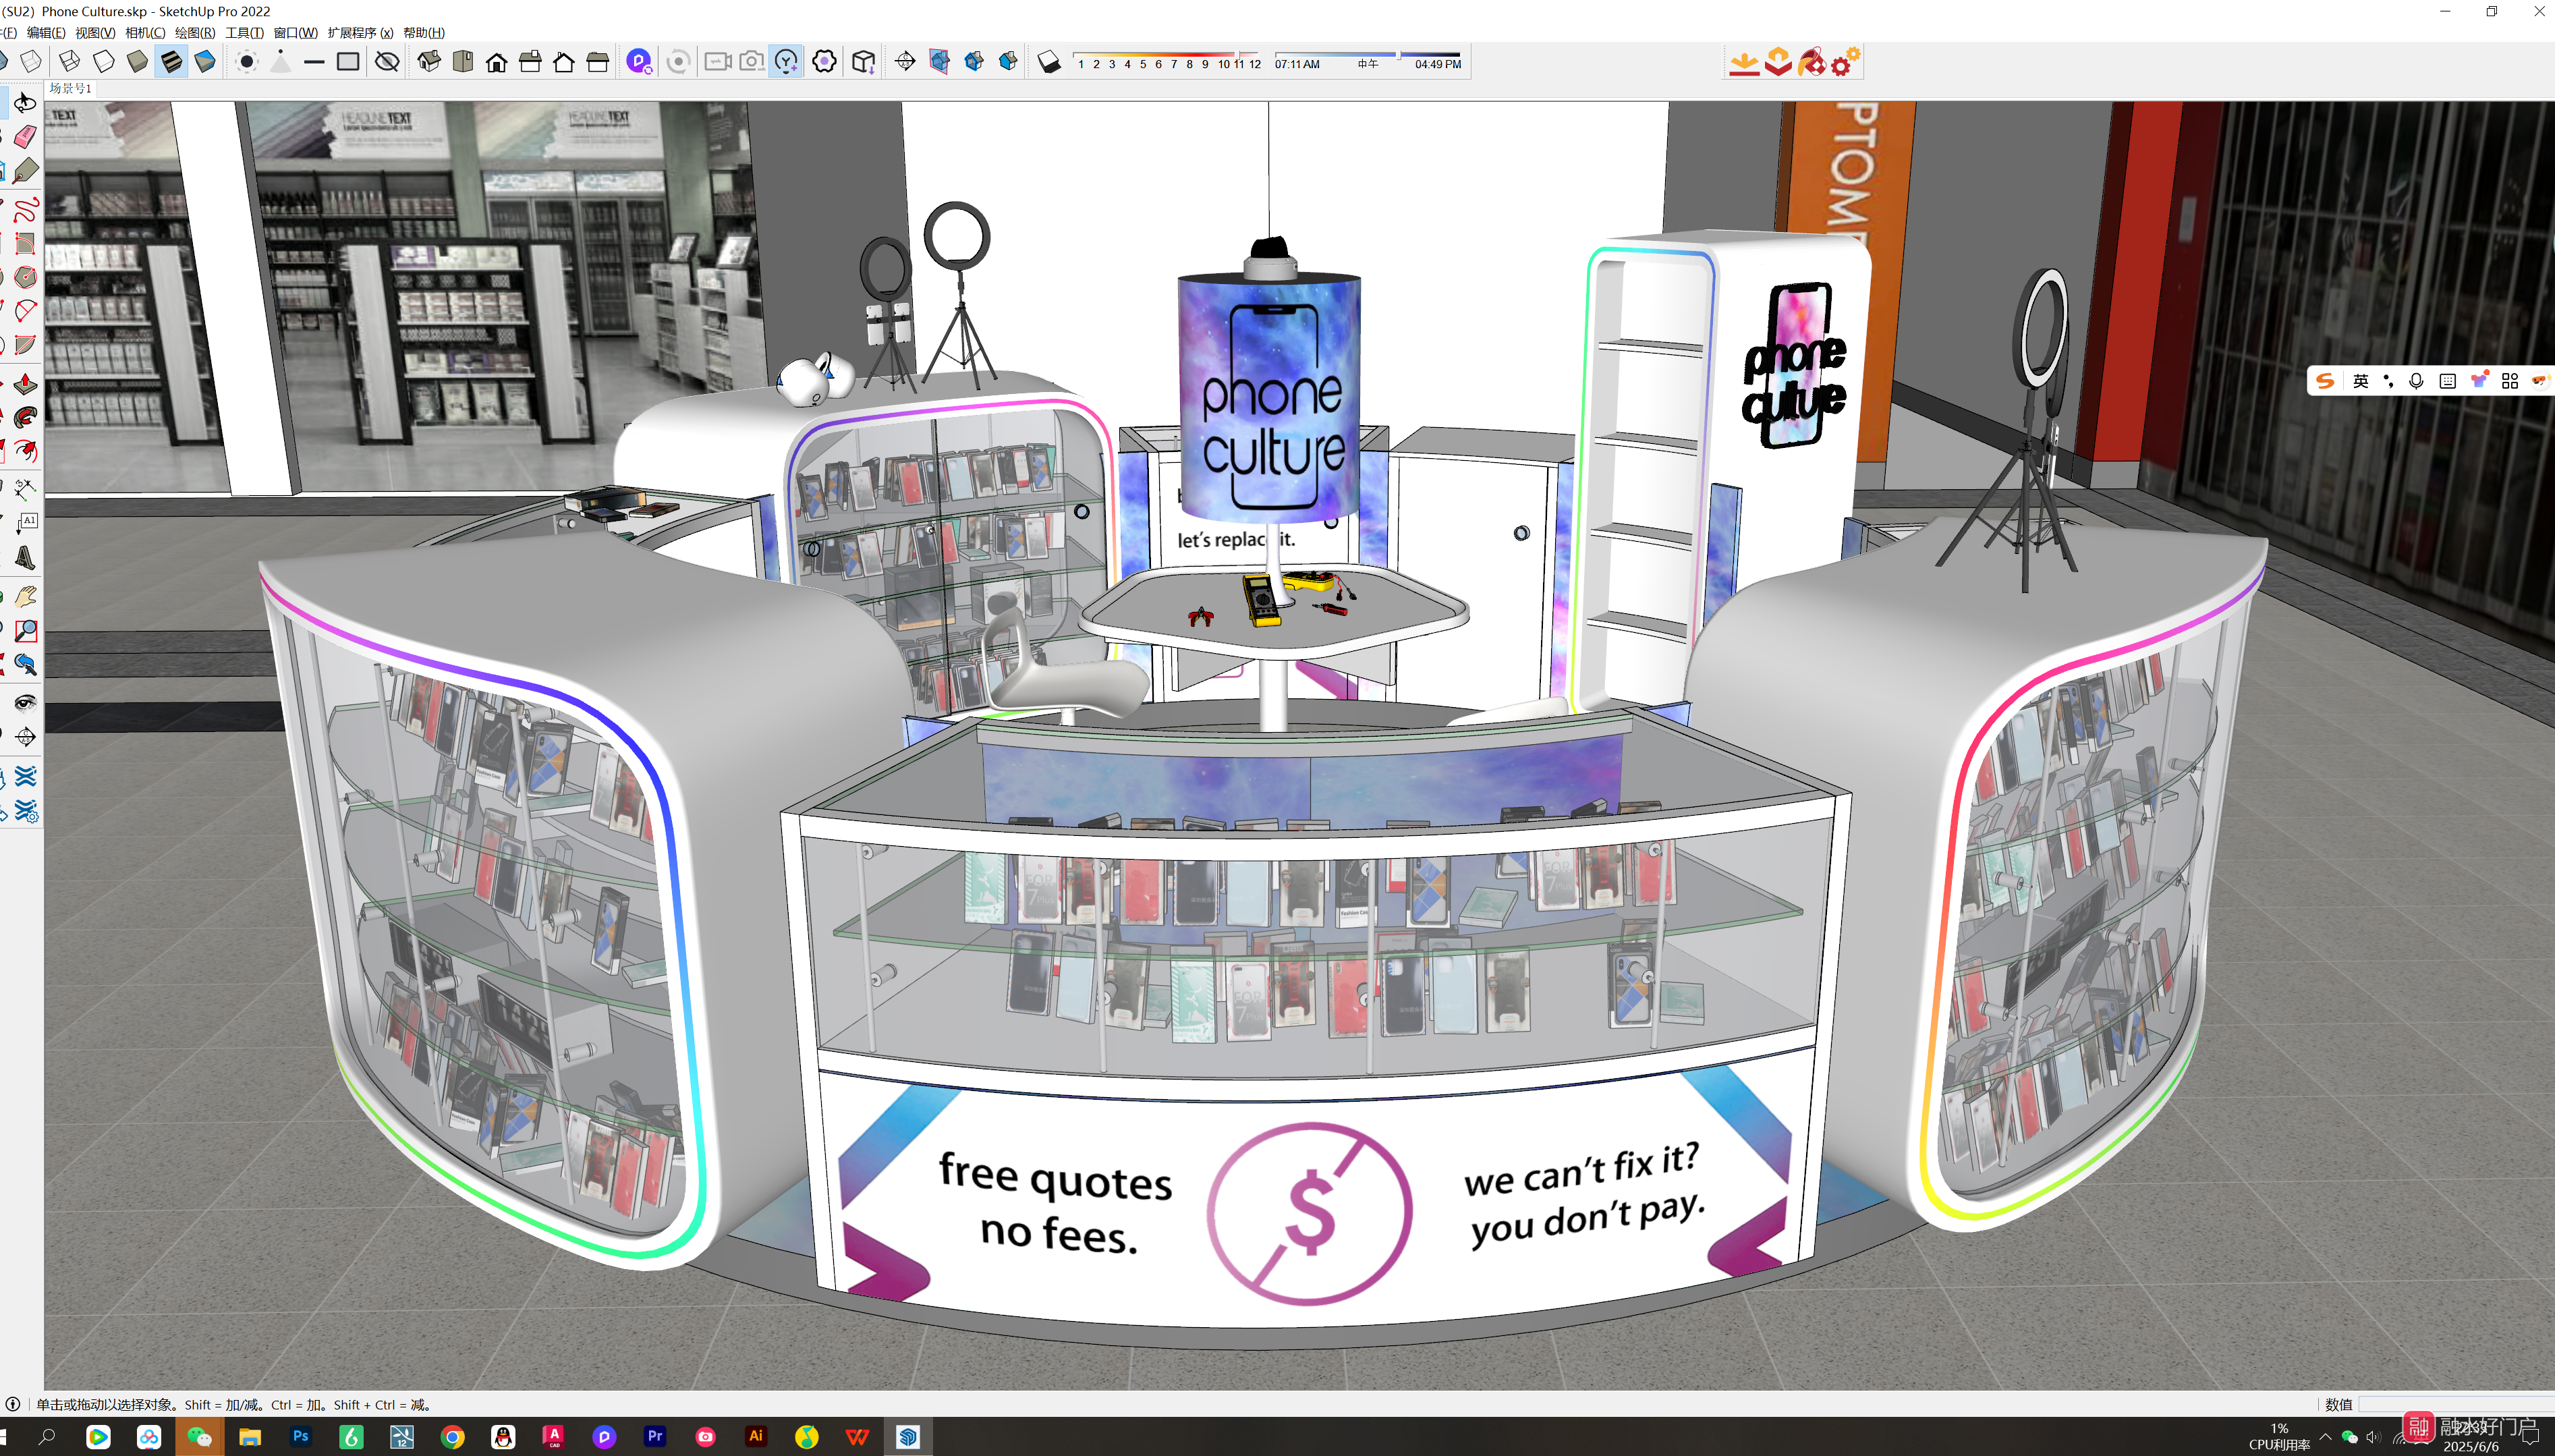Switch IME language via 英 button

tap(2361, 381)
